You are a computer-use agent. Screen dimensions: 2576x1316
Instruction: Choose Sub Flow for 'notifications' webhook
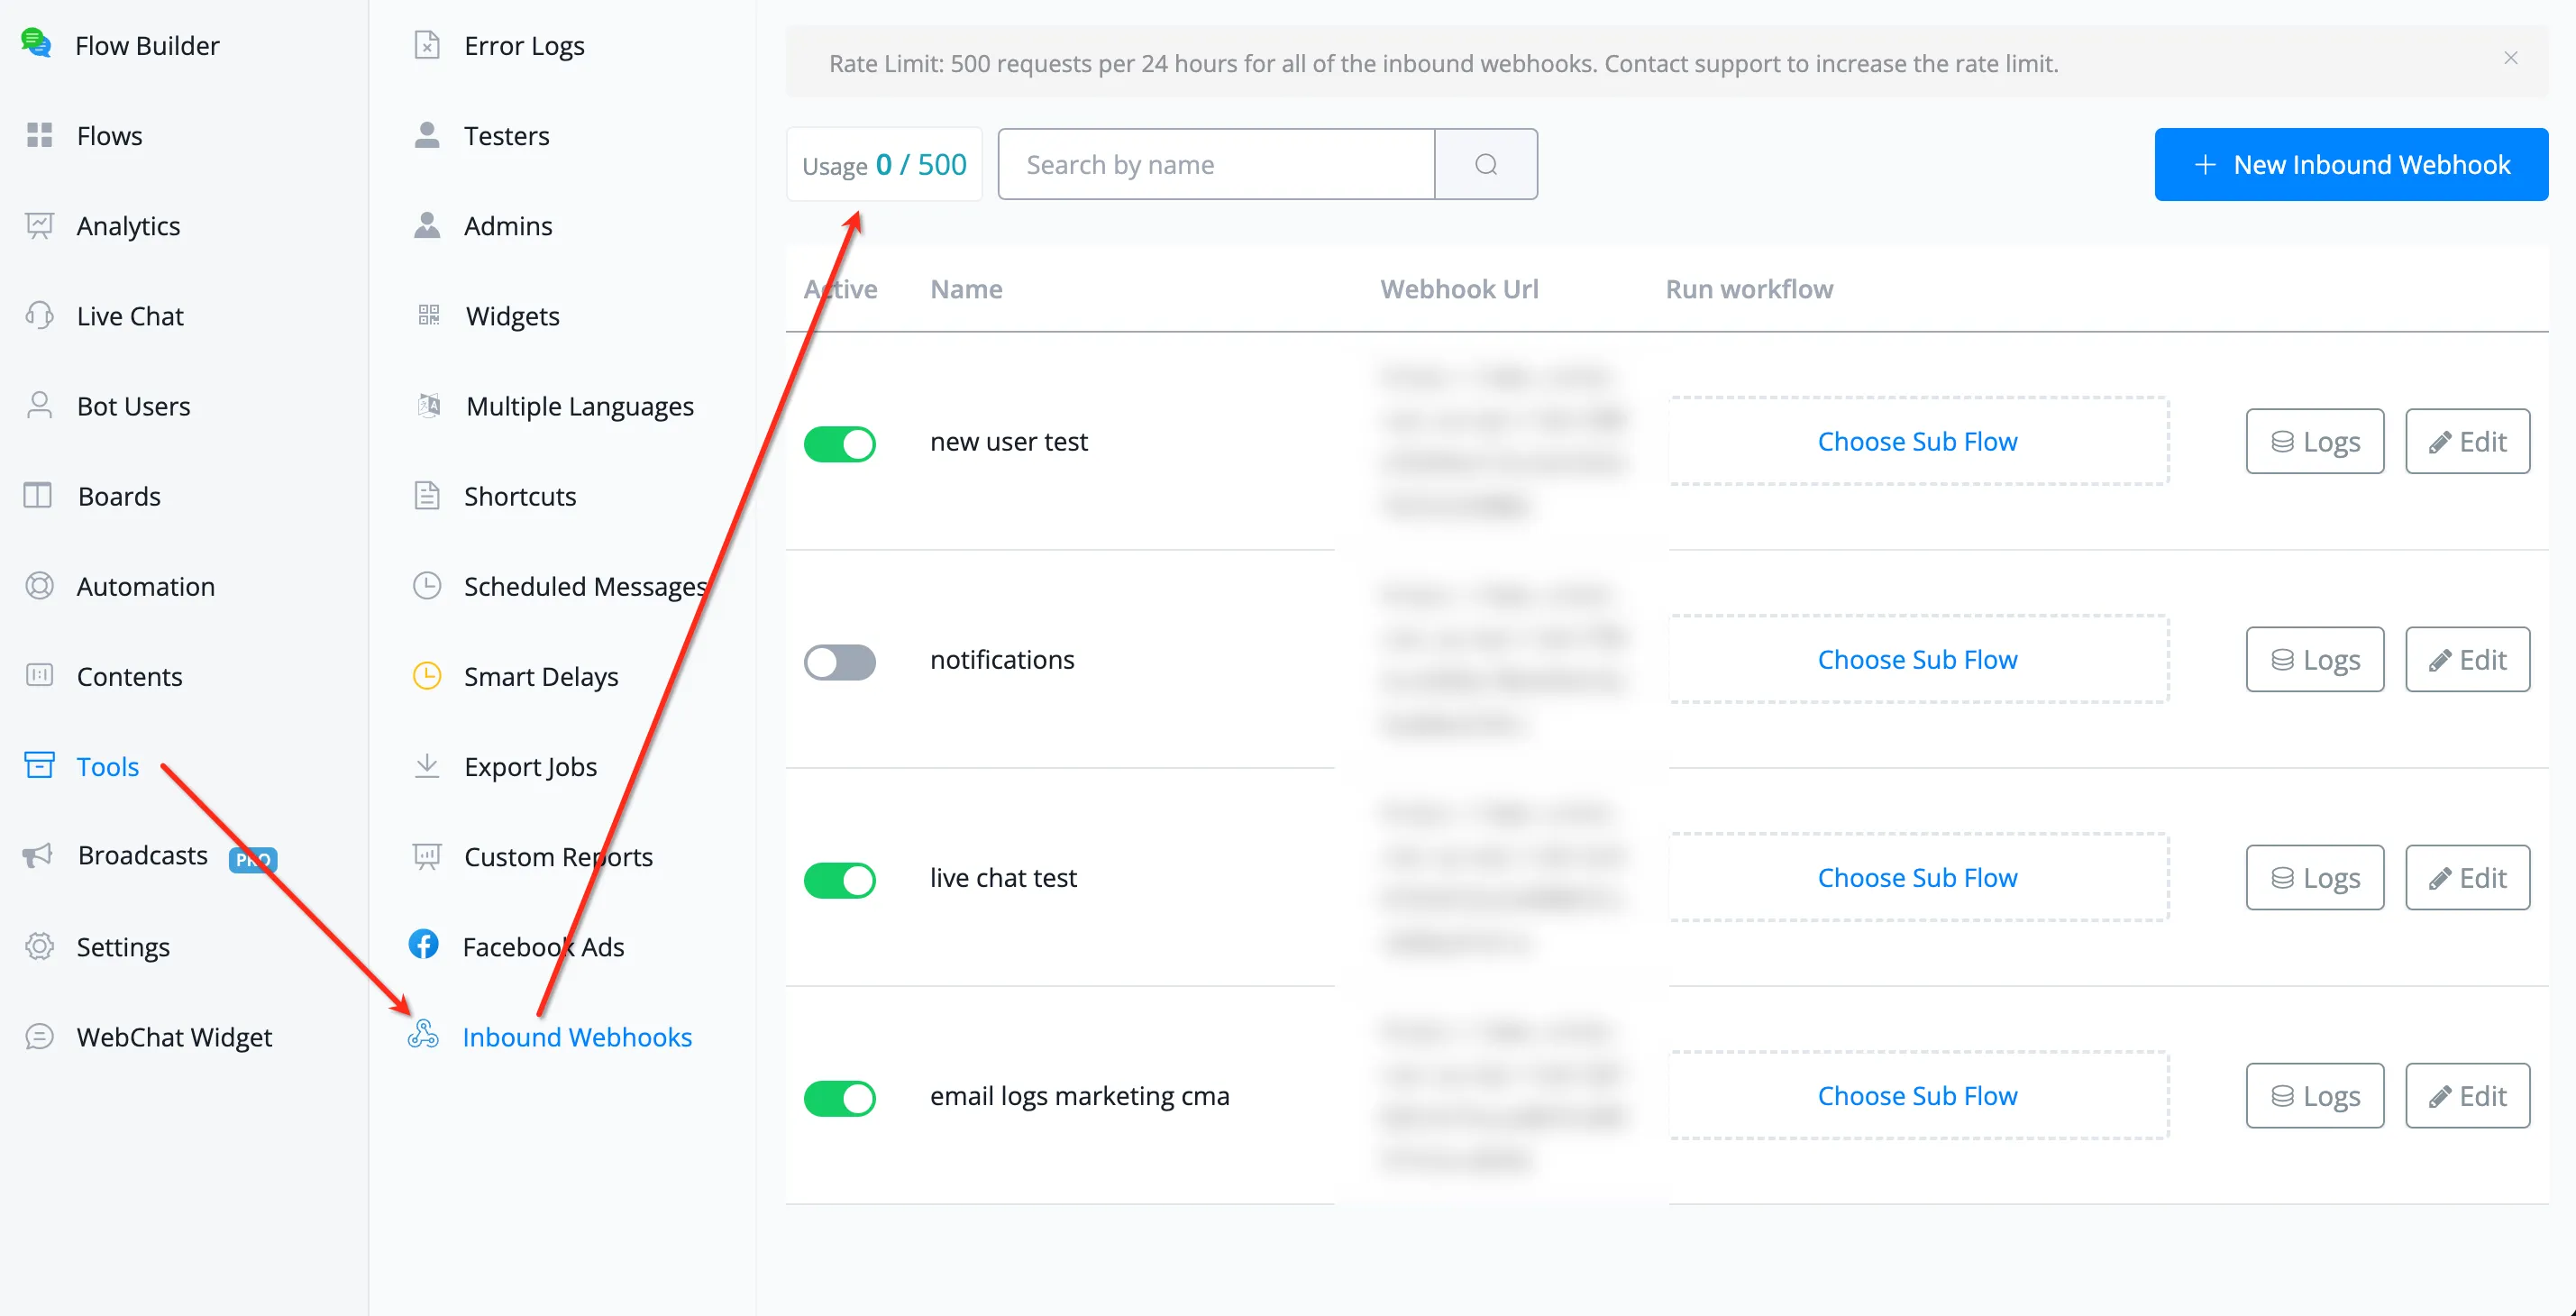(1918, 659)
